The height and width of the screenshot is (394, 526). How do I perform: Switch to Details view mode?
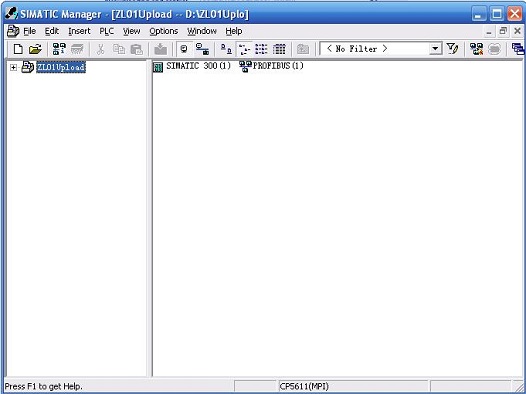coord(279,50)
